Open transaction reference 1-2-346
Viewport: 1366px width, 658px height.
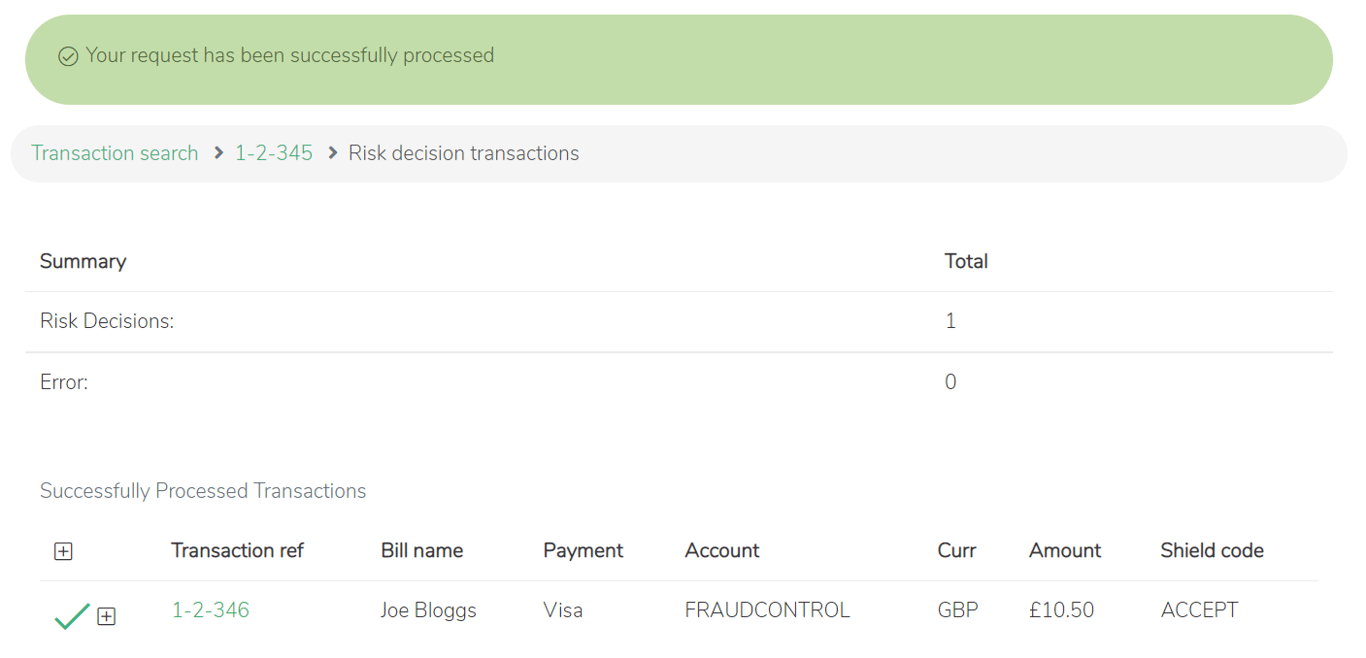(x=210, y=610)
